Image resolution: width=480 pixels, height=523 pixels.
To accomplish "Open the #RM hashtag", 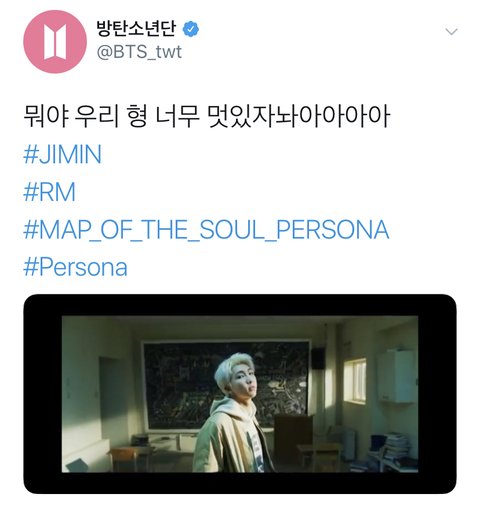I will coord(49,192).
